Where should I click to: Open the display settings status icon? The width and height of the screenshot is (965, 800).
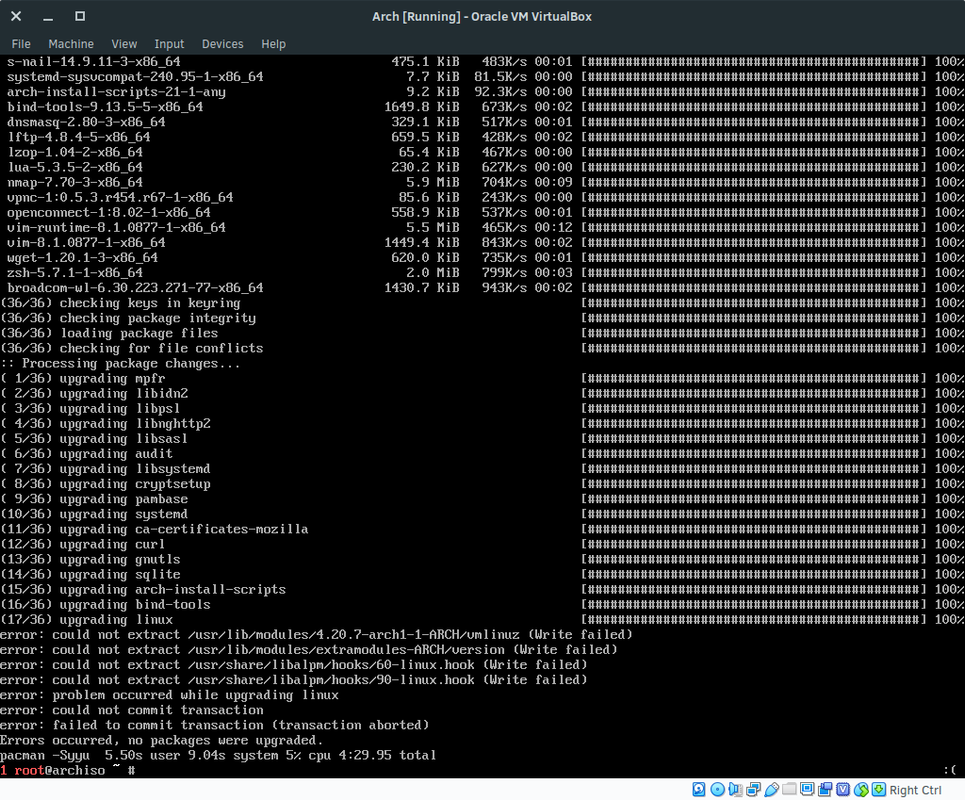[807, 790]
